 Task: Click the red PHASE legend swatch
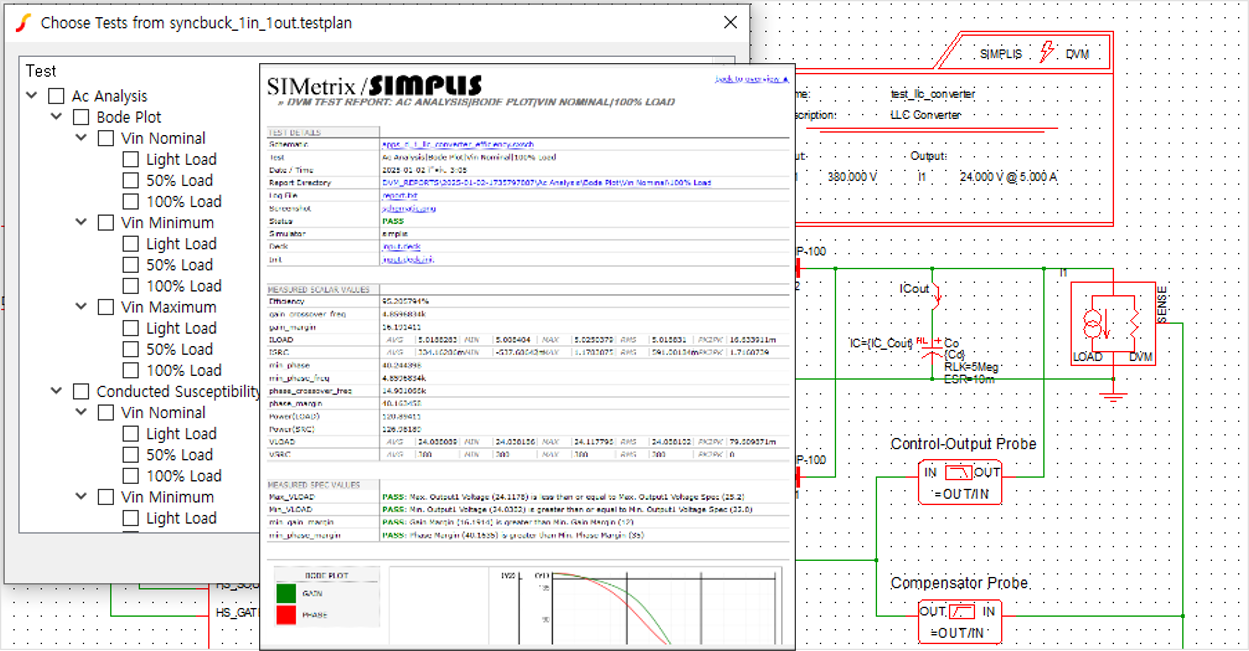285,615
